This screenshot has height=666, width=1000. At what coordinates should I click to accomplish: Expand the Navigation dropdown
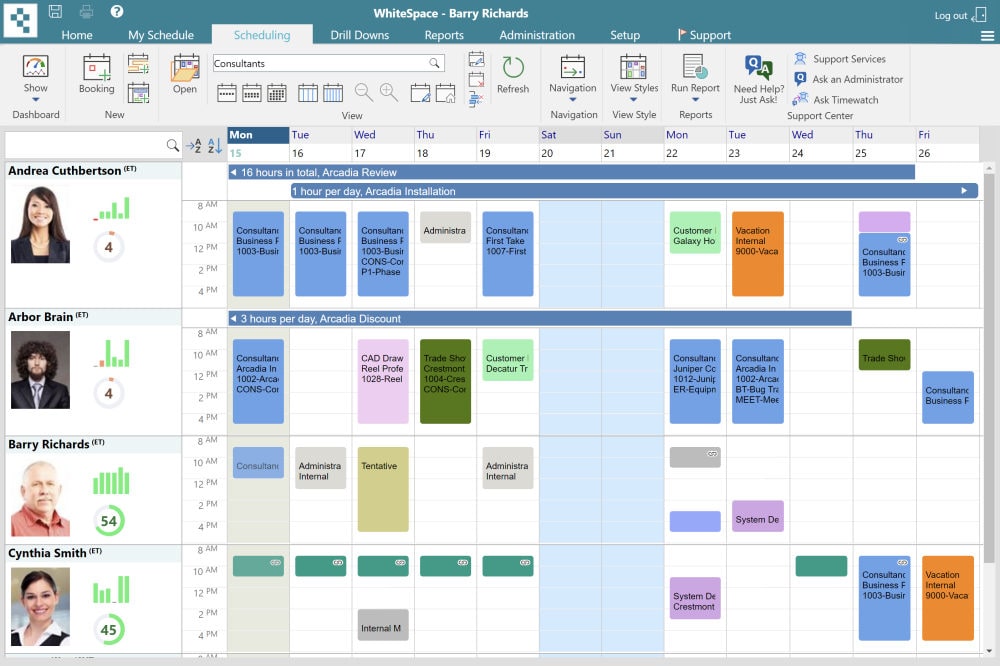click(573, 100)
